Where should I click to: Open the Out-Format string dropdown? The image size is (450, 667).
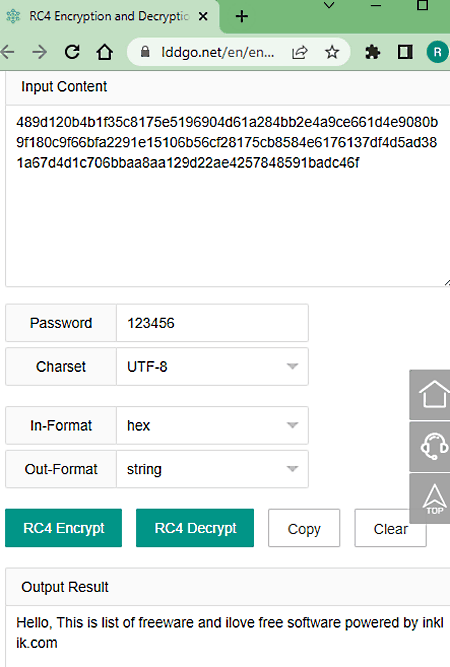212,469
